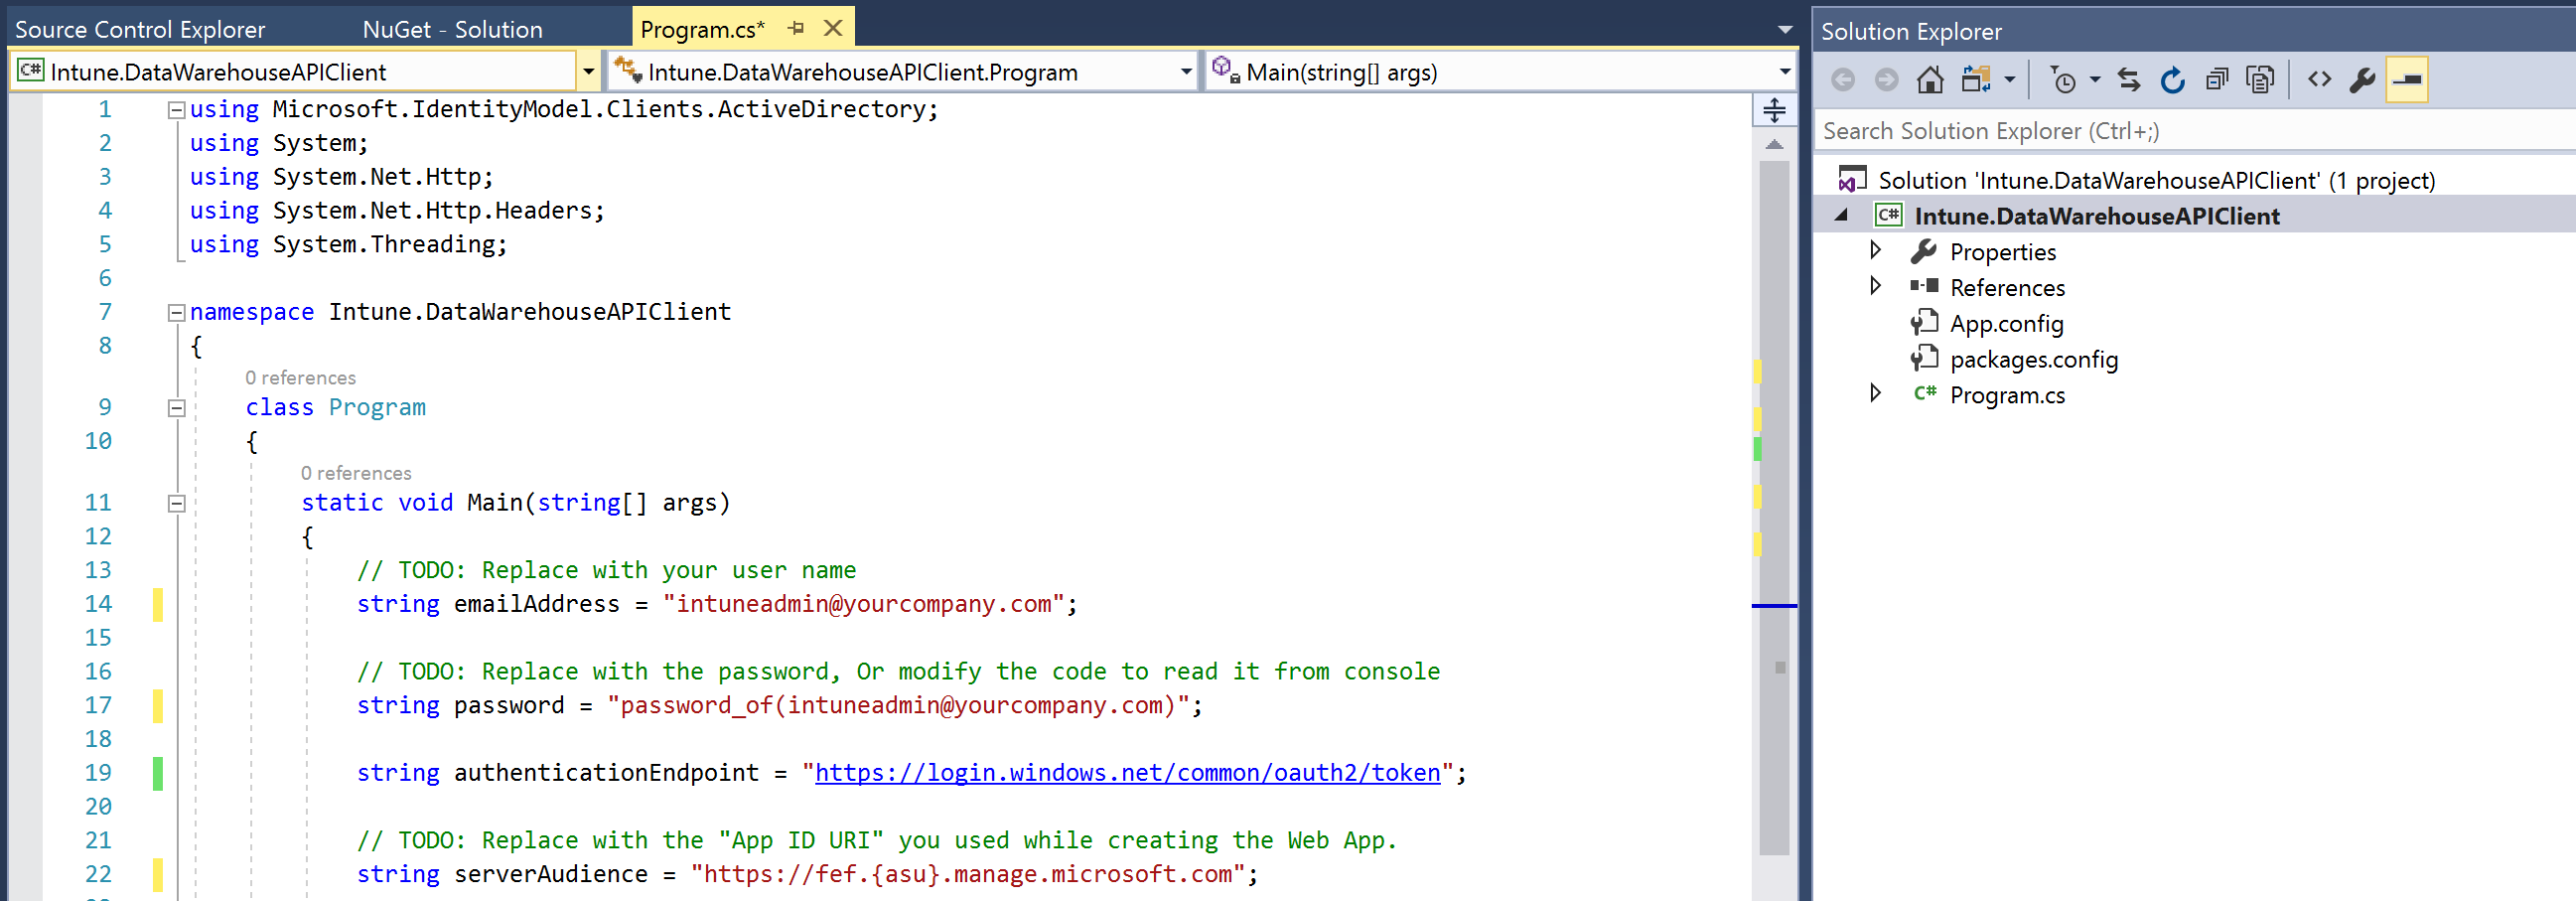Click the View Code icon
The width and height of the screenshot is (2576, 901).
click(2319, 79)
